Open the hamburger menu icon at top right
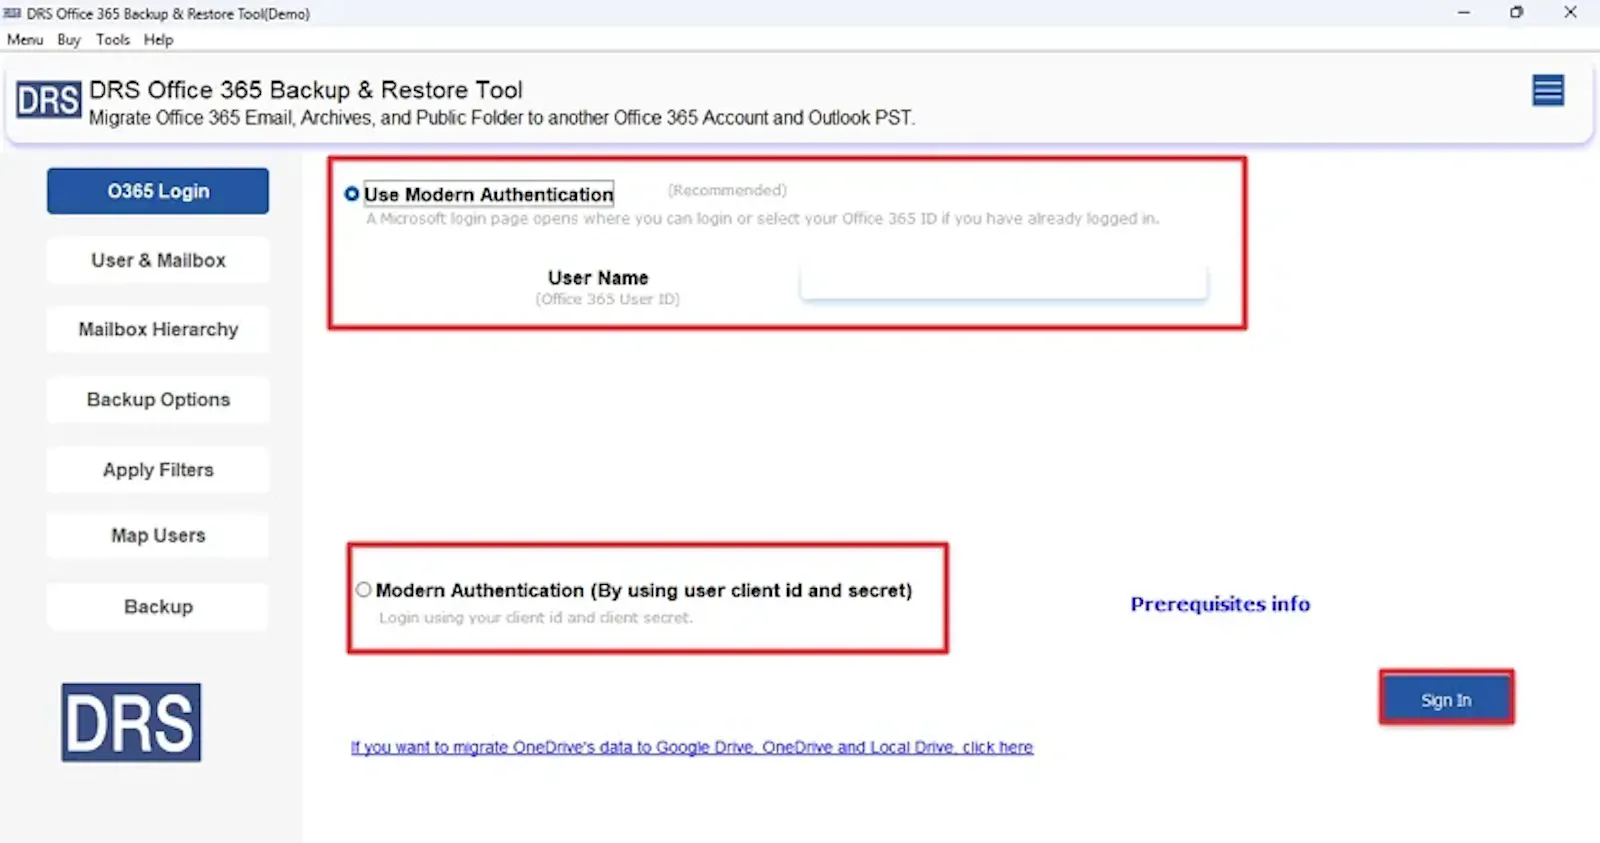This screenshot has width=1600, height=843. click(x=1548, y=91)
